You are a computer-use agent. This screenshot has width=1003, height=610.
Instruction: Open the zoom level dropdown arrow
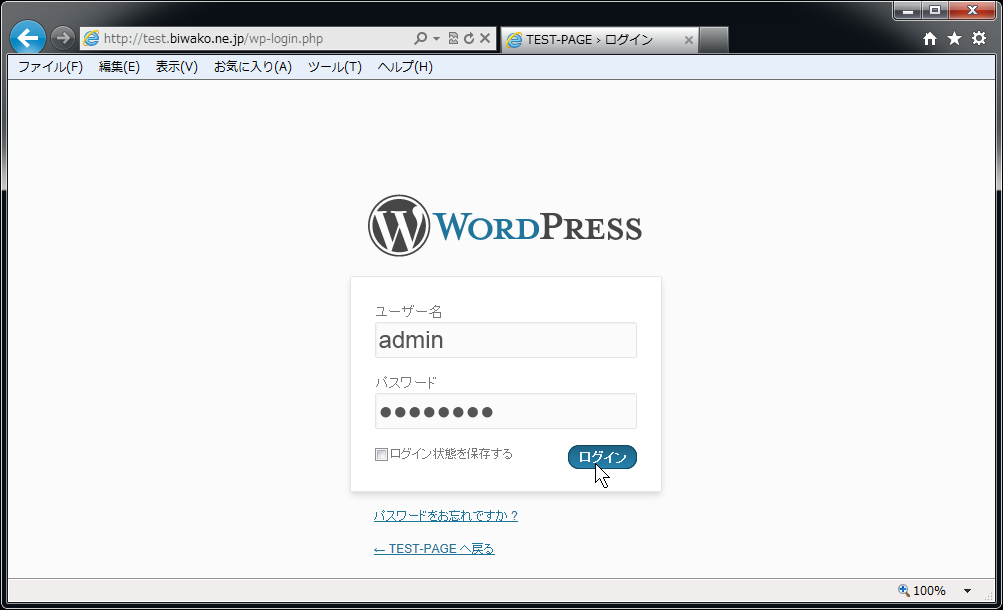(x=967, y=591)
